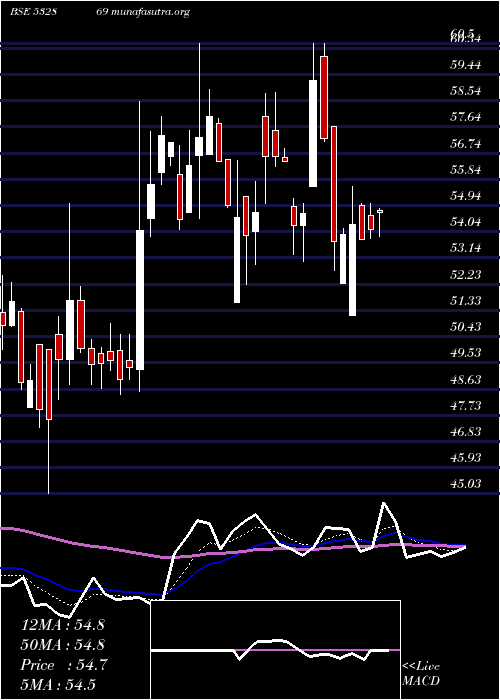Select the 57.64 price axis label

pyautogui.click(x=466, y=117)
